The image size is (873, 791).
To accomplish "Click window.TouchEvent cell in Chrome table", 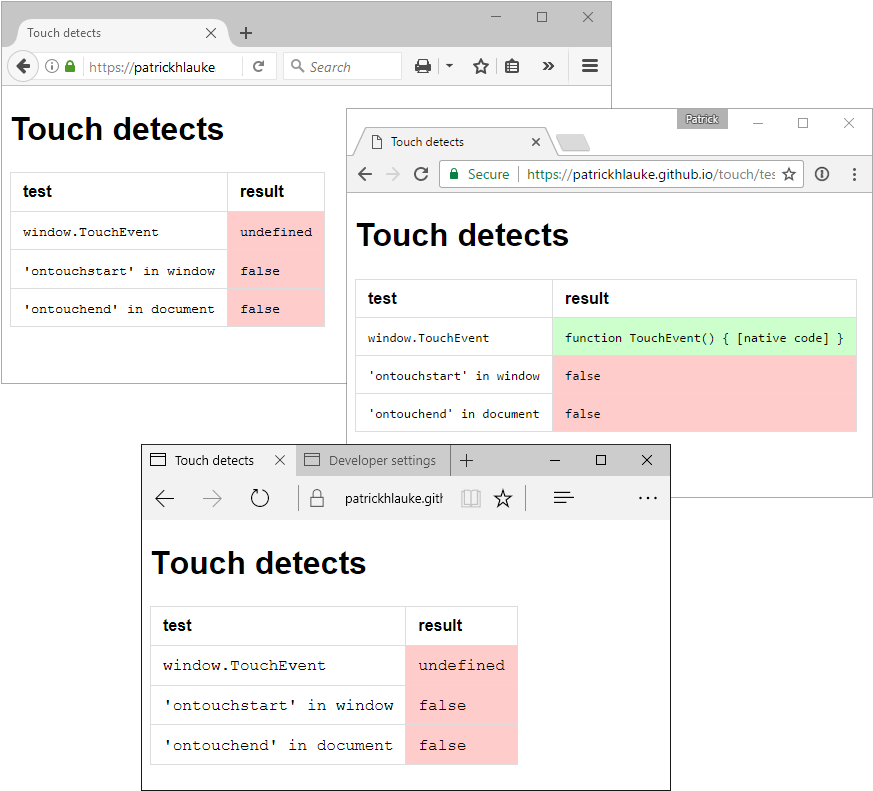I will pos(454,338).
